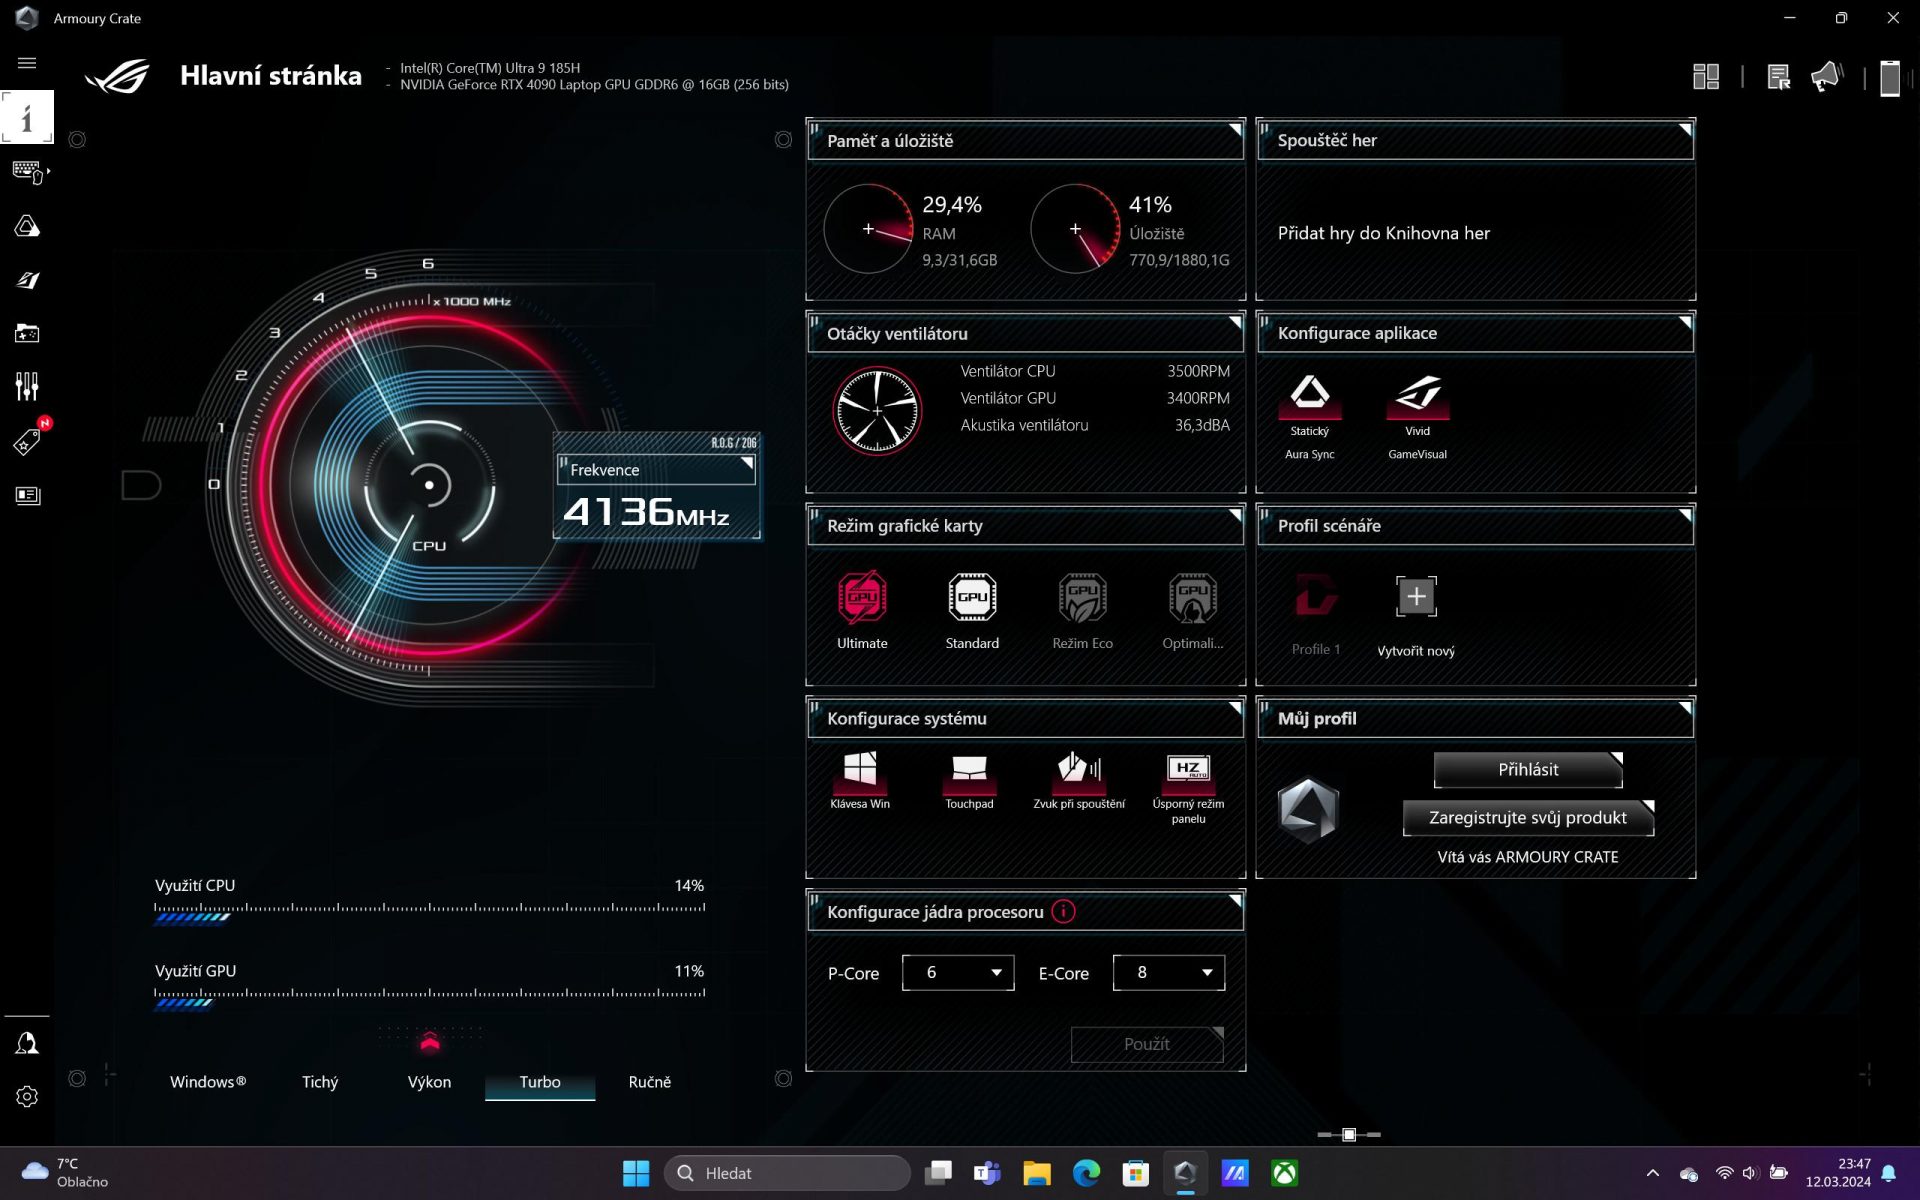This screenshot has width=1920, height=1200.
Task: Open File Explorer from taskbar
Action: (x=1037, y=1173)
